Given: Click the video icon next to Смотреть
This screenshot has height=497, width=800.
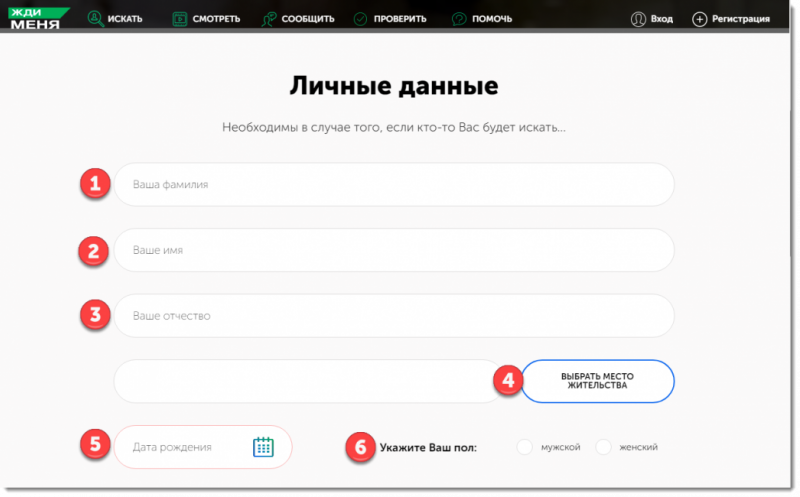Looking at the screenshot, I should pyautogui.click(x=180, y=19).
